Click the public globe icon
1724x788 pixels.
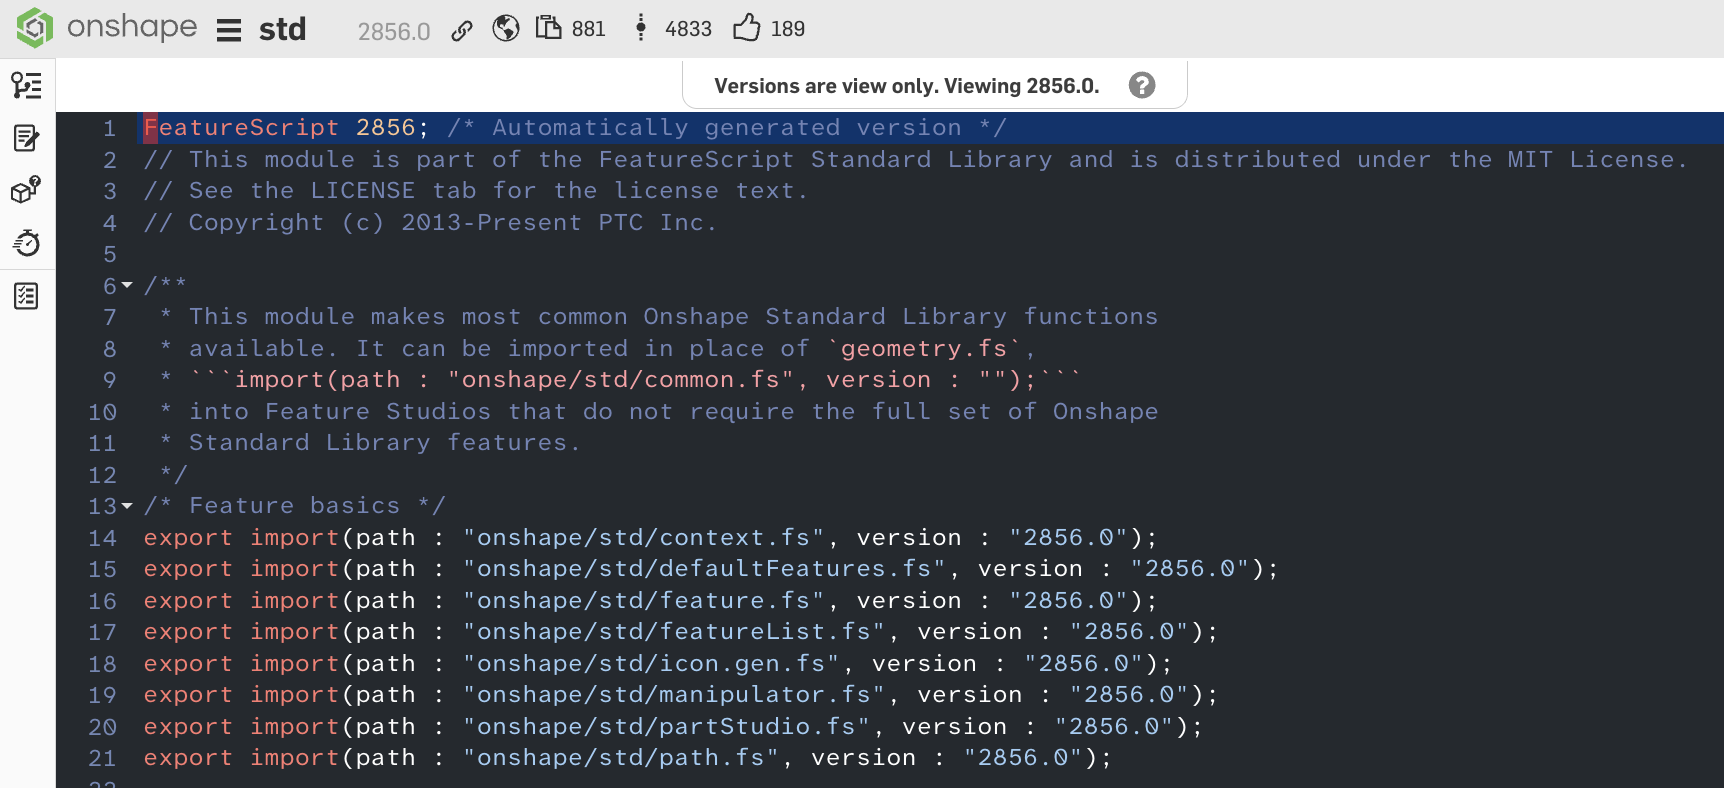506,28
